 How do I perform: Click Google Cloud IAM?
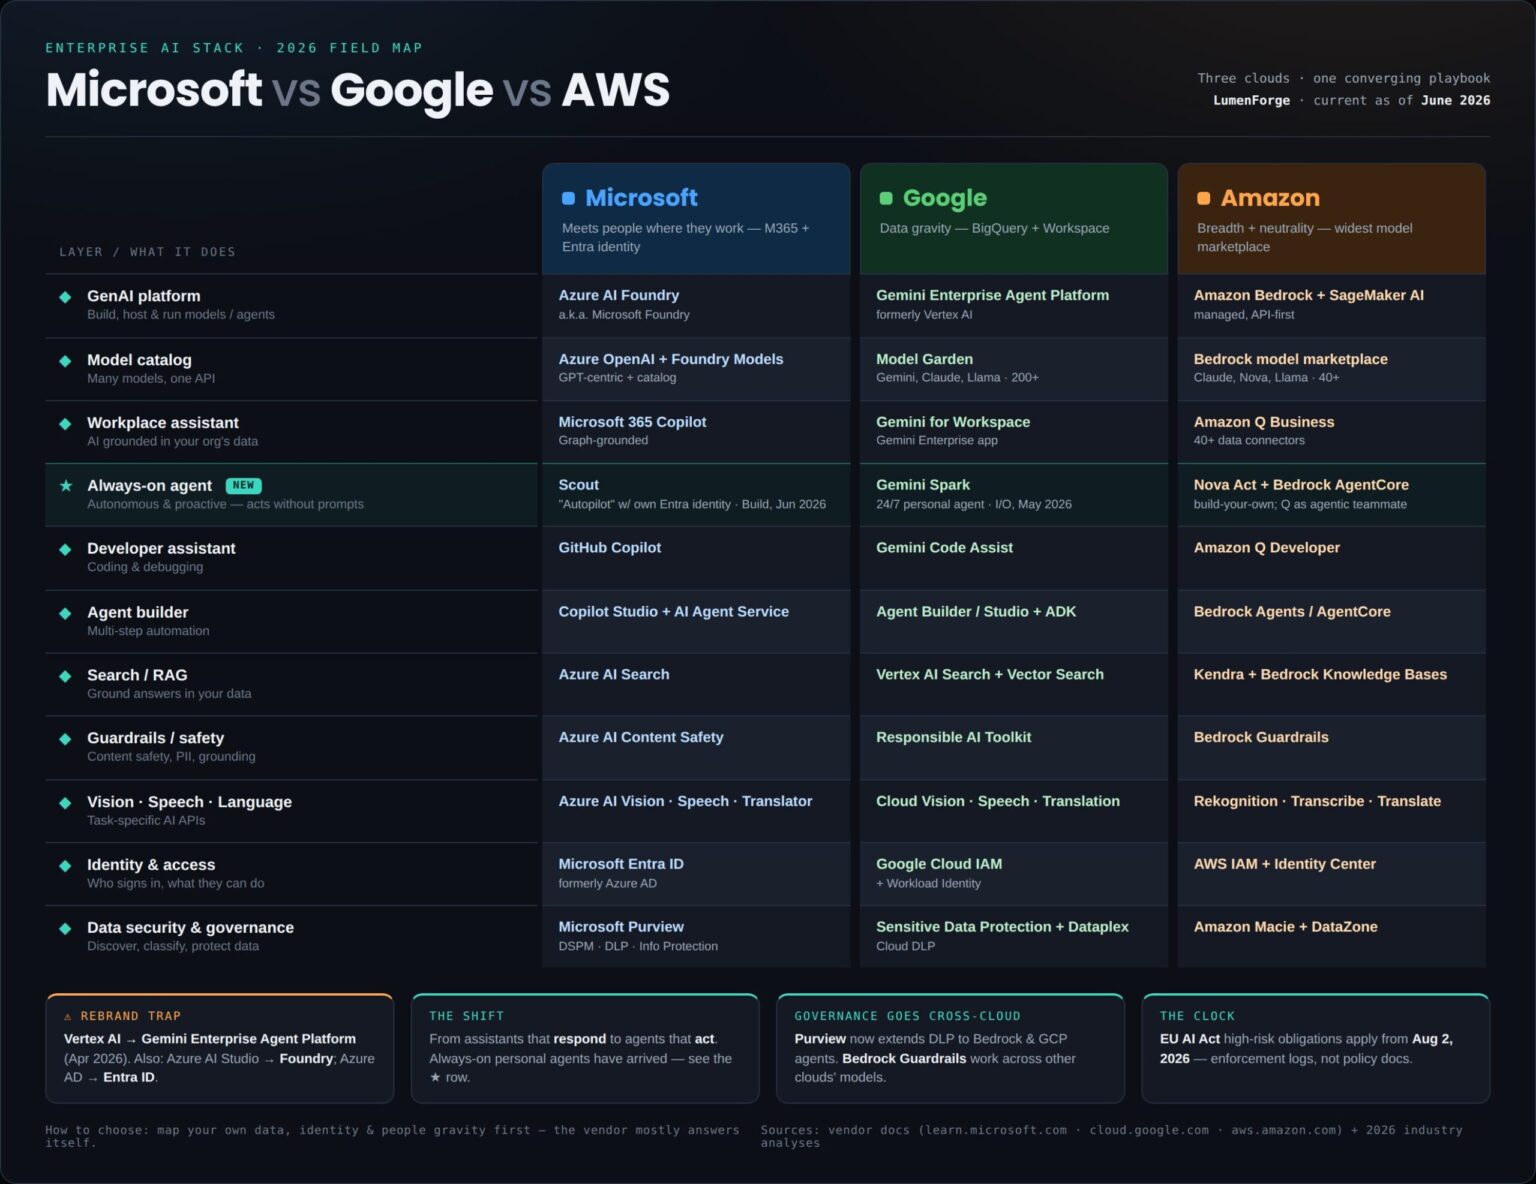click(x=939, y=864)
